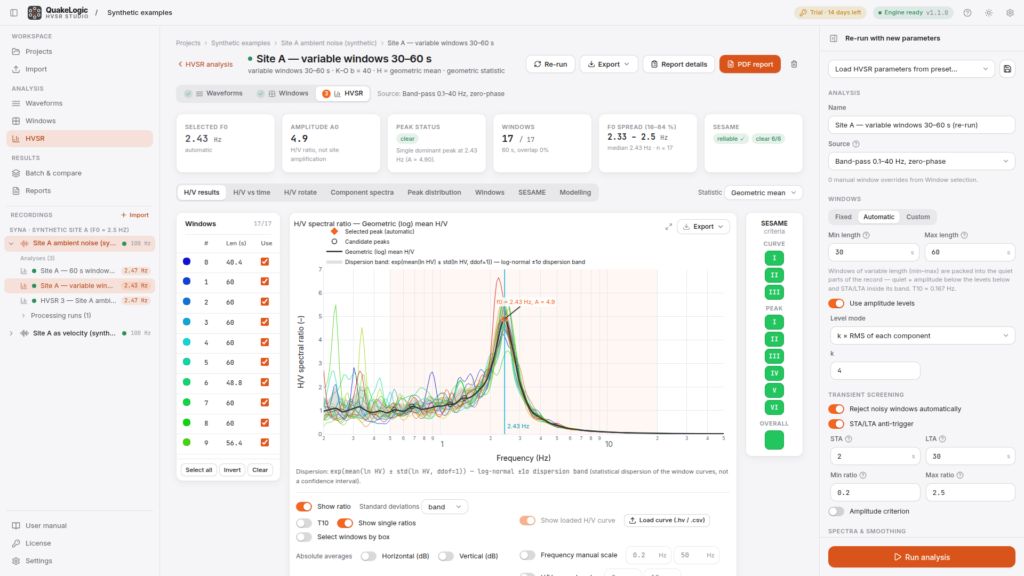Expand Site A as velocity recording
Viewport: 1024px width, 576px height.
click(11, 333)
